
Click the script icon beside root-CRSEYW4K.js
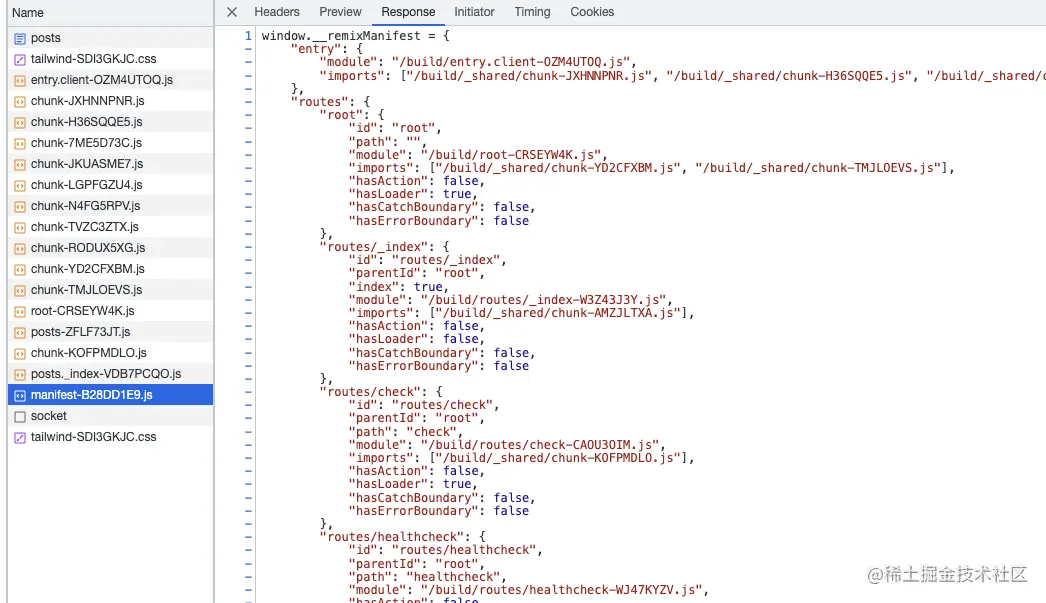[x=20, y=312]
